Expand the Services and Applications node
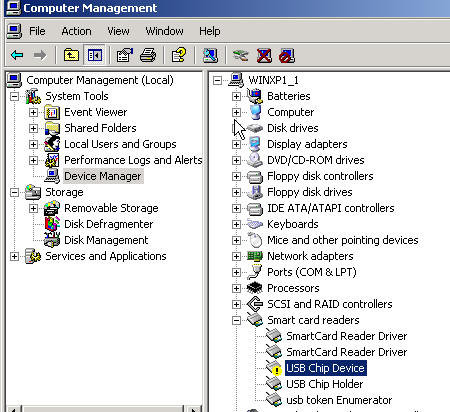 (14, 256)
